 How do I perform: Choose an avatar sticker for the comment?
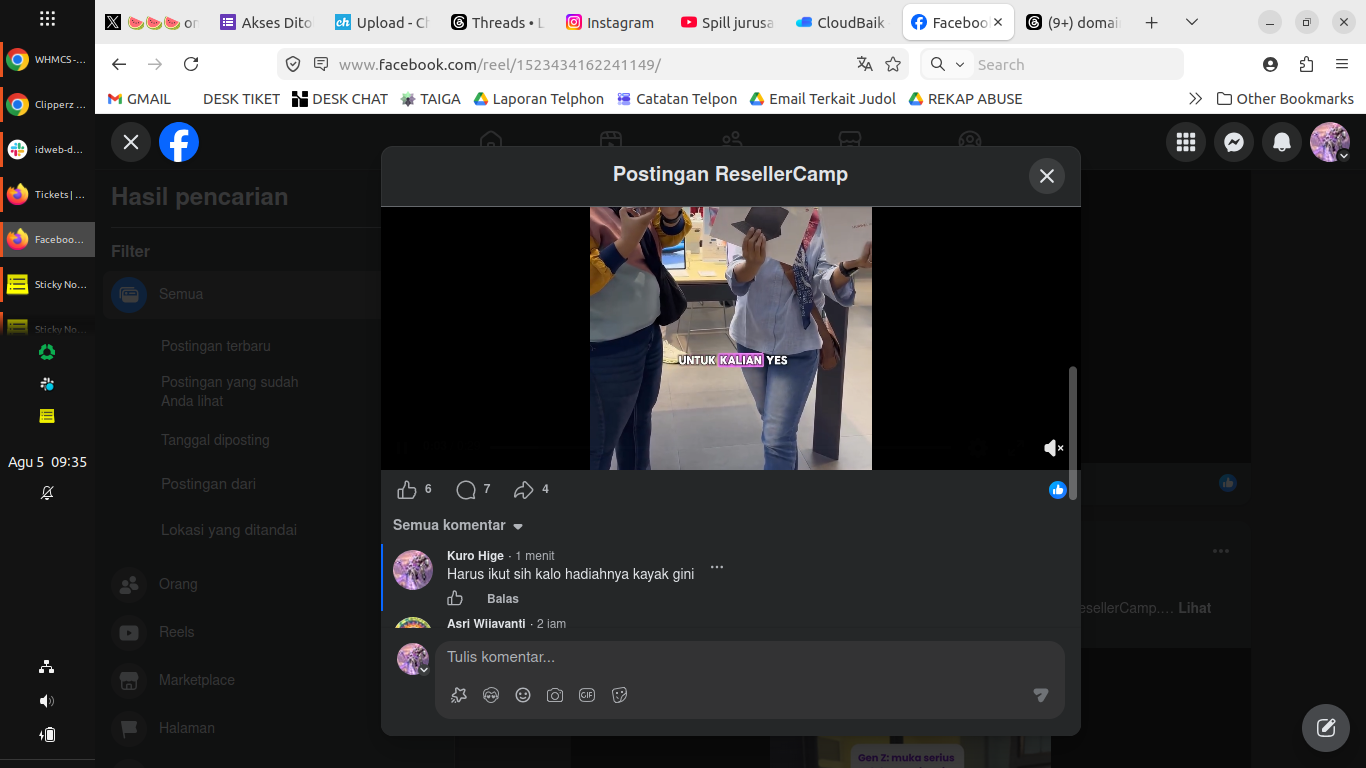[491, 695]
